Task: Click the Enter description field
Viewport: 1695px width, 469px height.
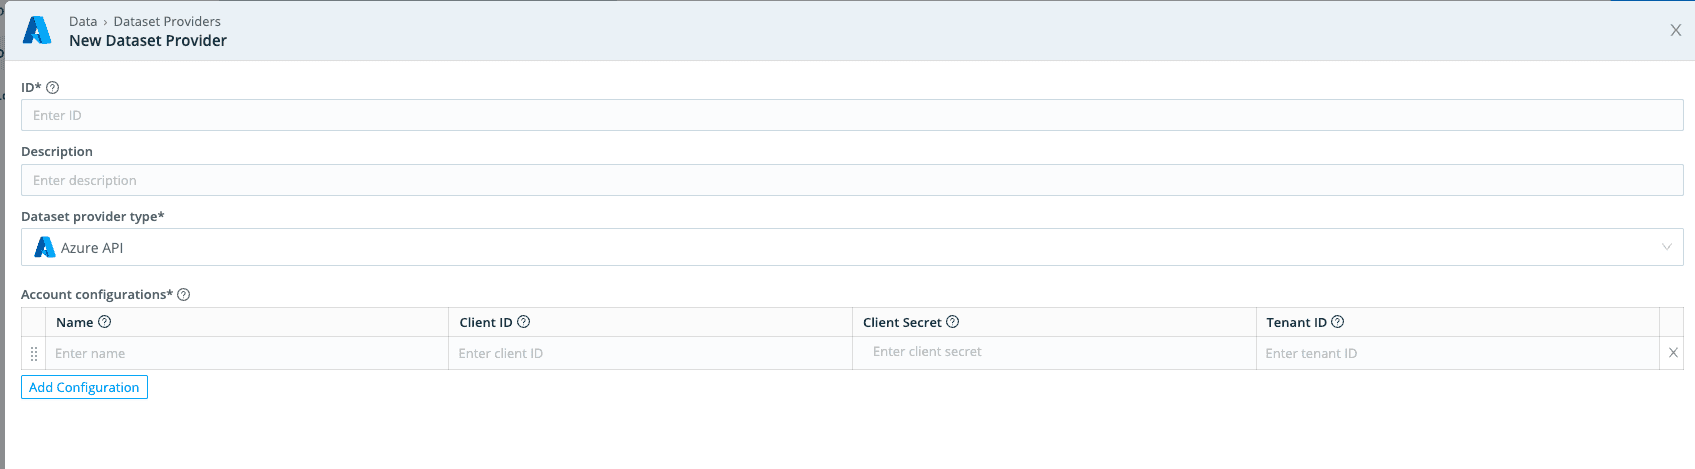Action: pos(850,181)
